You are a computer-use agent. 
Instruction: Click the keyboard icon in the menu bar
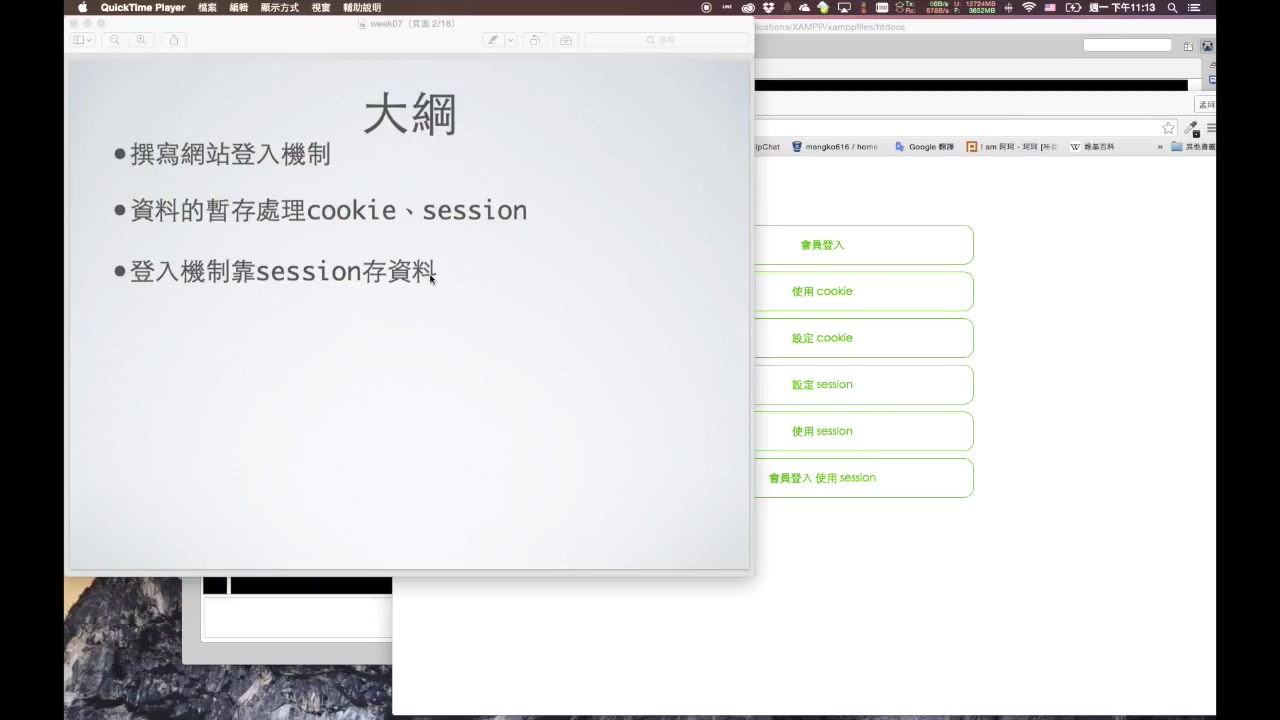[882, 7]
